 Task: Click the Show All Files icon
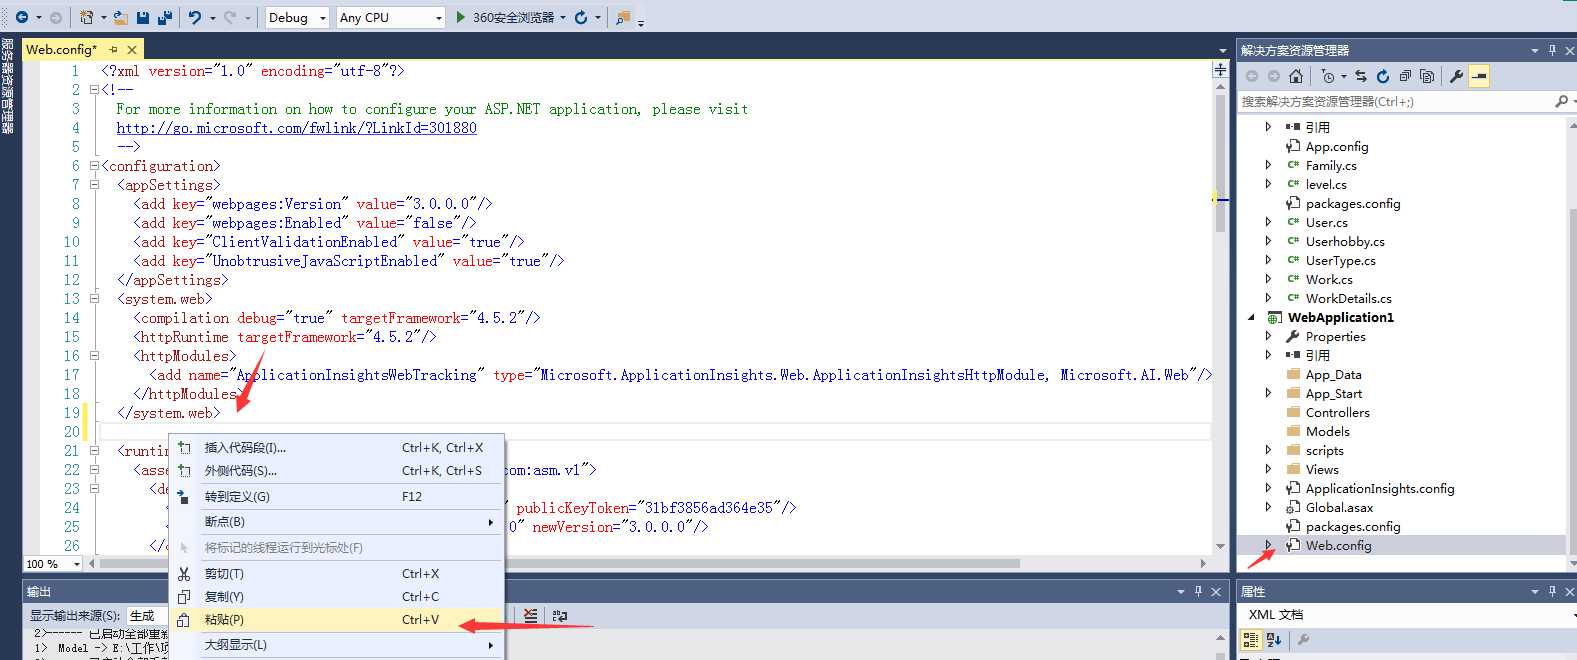coord(1427,76)
